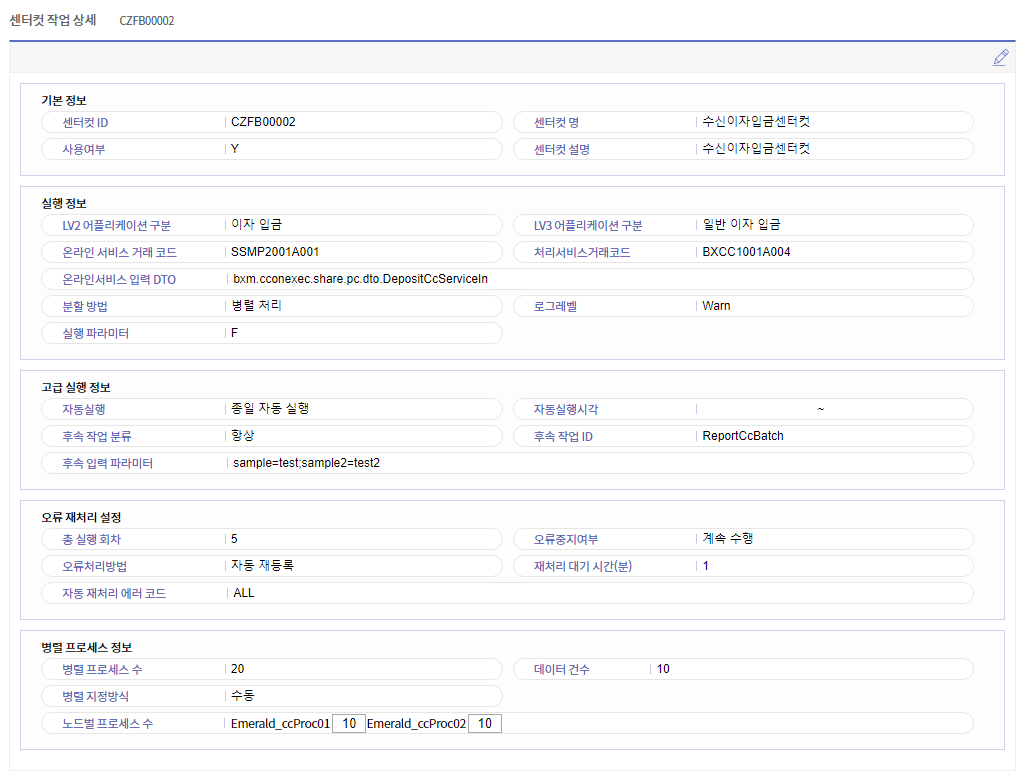Image resolution: width=1030 pixels, height=778 pixels.
Task: Click the 고급 실행 정보 section heading
Action: (76, 388)
